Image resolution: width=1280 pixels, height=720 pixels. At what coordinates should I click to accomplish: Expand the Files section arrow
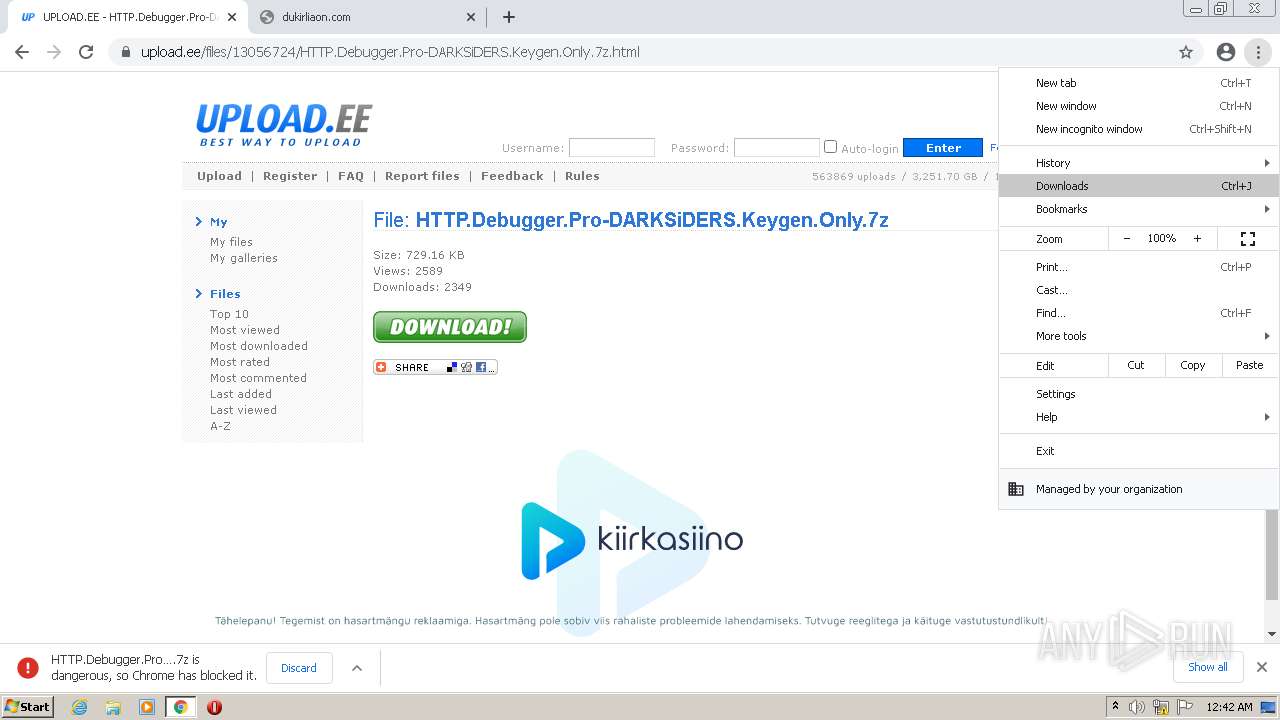pos(199,294)
